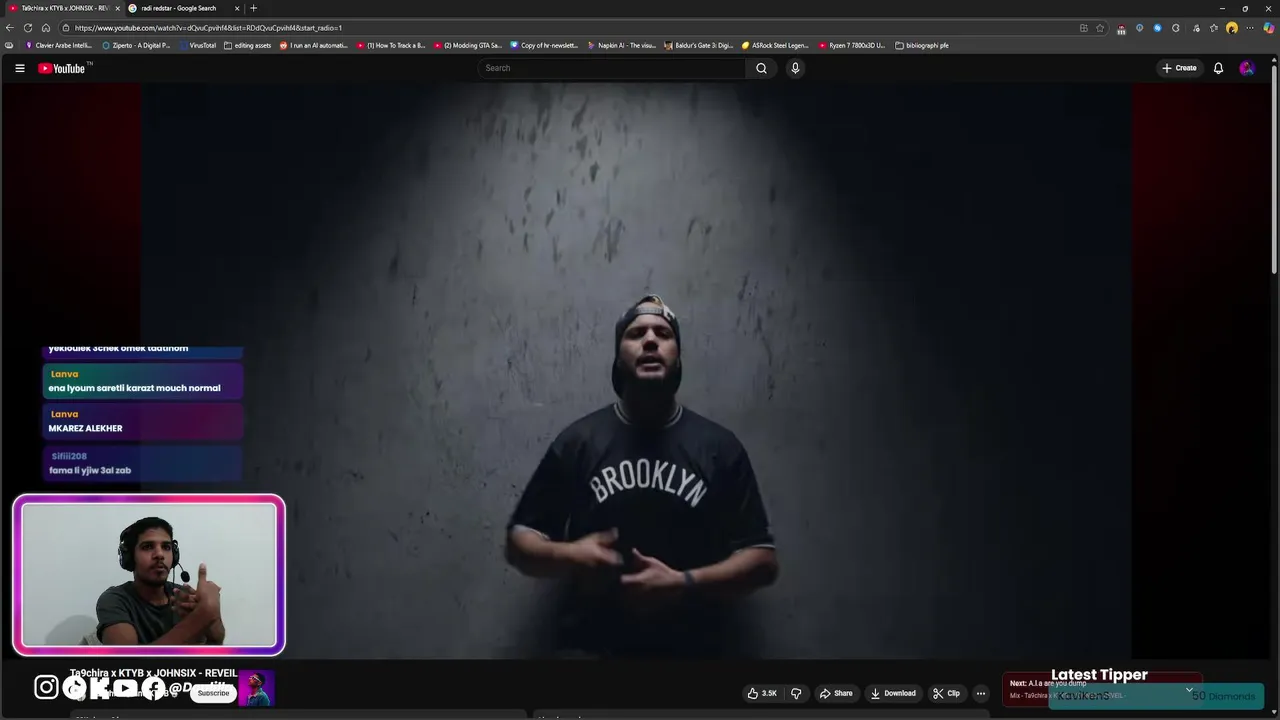
Task: Open the YouTube account avatar menu
Action: [1246, 68]
